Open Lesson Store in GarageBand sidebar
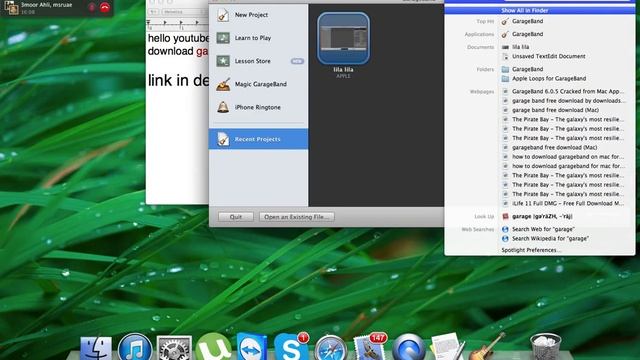 (258, 61)
